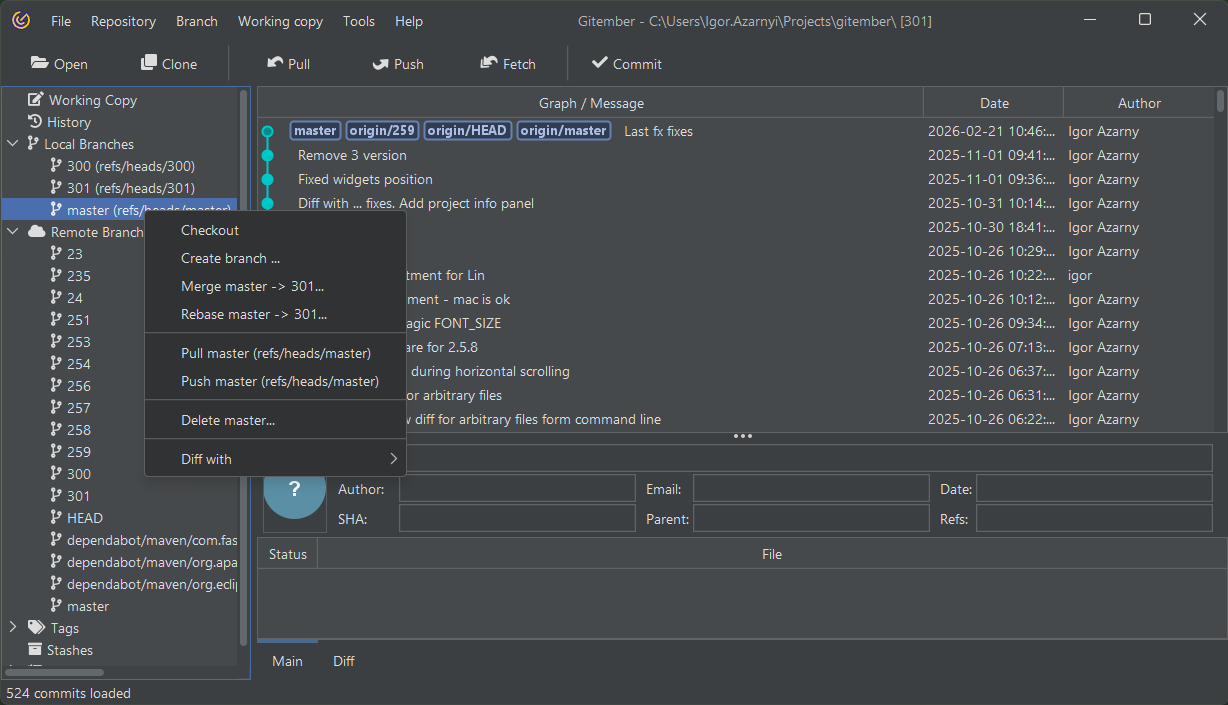This screenshot has width=1228, height=705.
Task: Click the Fetch toolbar icon
Action: pyautogui.click(x=489, y=63)
